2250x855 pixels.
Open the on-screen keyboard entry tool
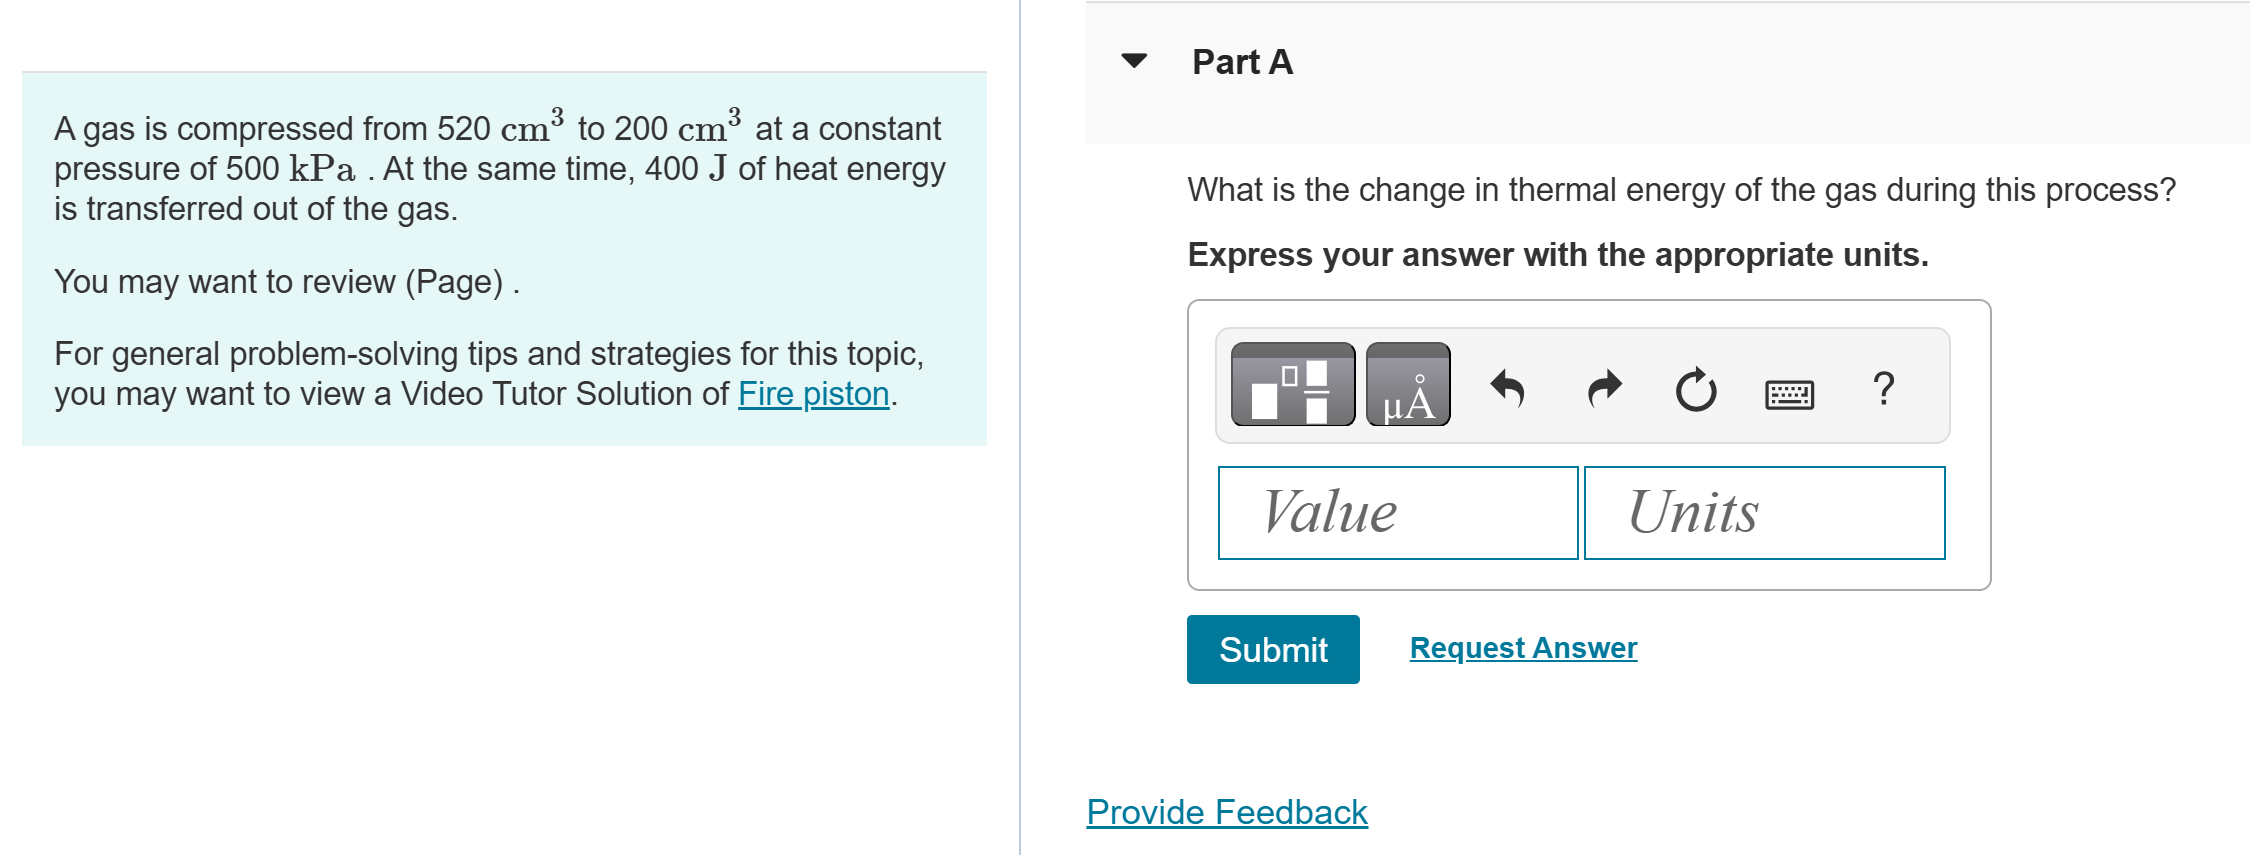point(1789,393)
